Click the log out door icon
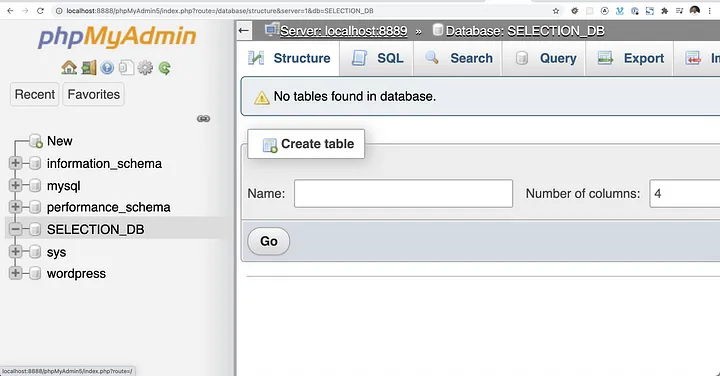Image resolution: width=720 pixels, height=376 pixels. 89,68
